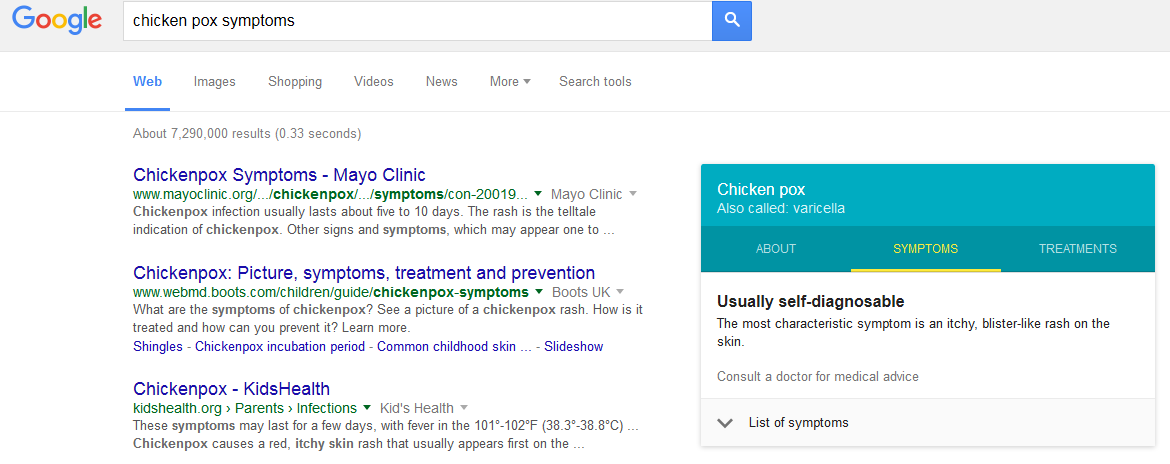Open green arrow menu beside webmd.boots.com URL

pos(539,292)
